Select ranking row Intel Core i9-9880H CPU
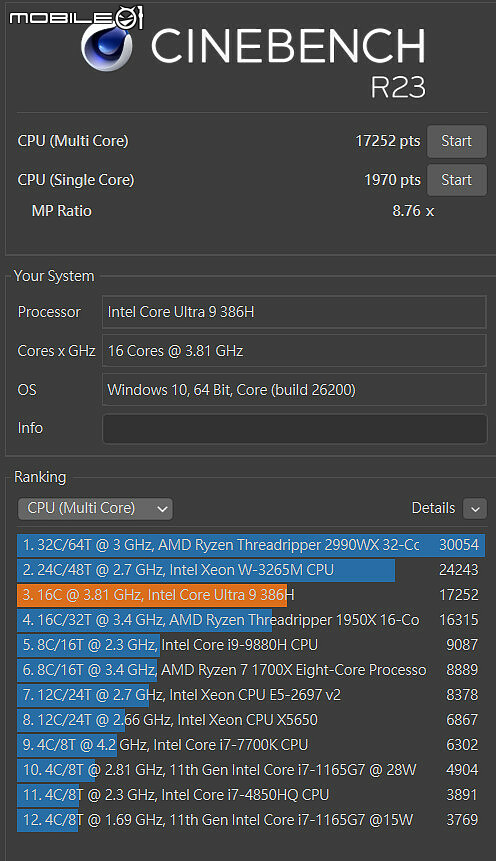This screenshot has height=861, width=496. (x=251, y=645)
